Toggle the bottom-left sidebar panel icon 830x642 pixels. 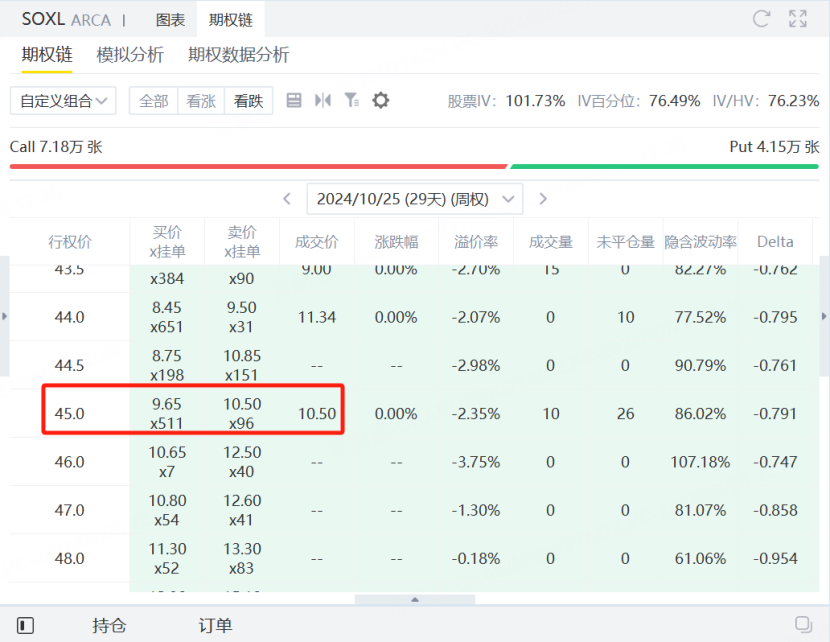pyautogui.click(x=25, y=625)
